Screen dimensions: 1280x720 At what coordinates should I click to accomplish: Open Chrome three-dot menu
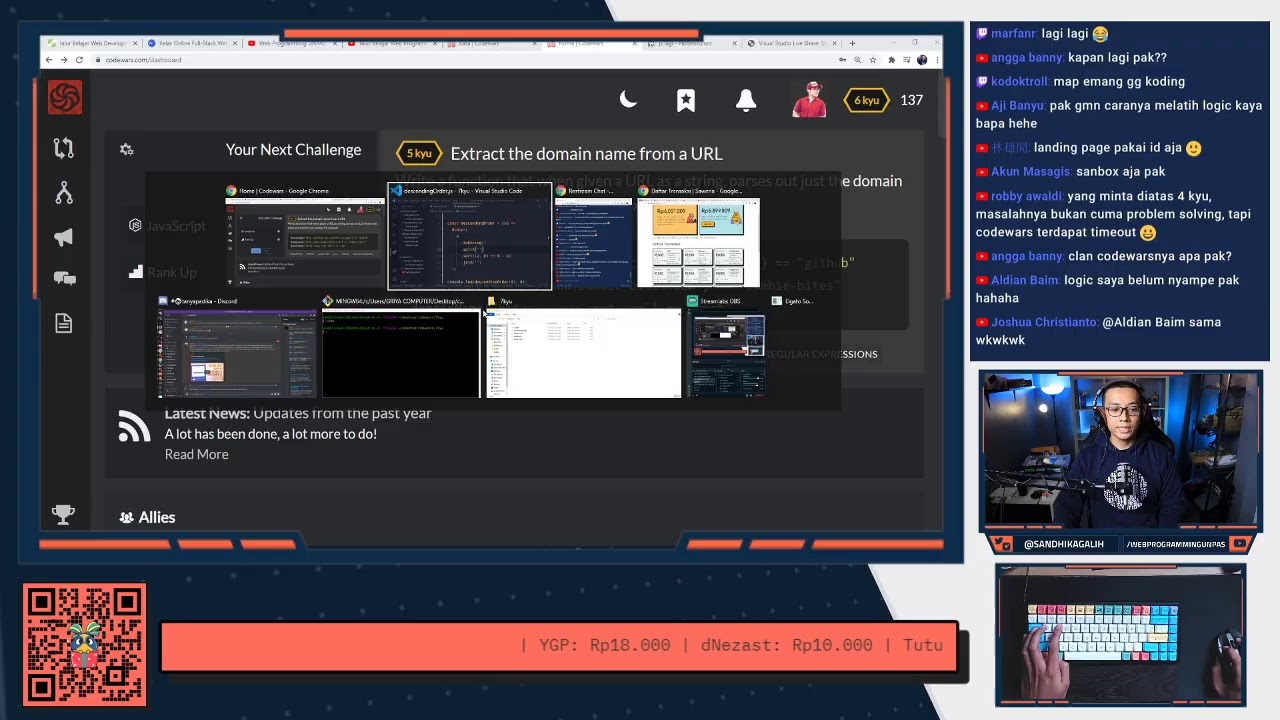click(935, 60)
